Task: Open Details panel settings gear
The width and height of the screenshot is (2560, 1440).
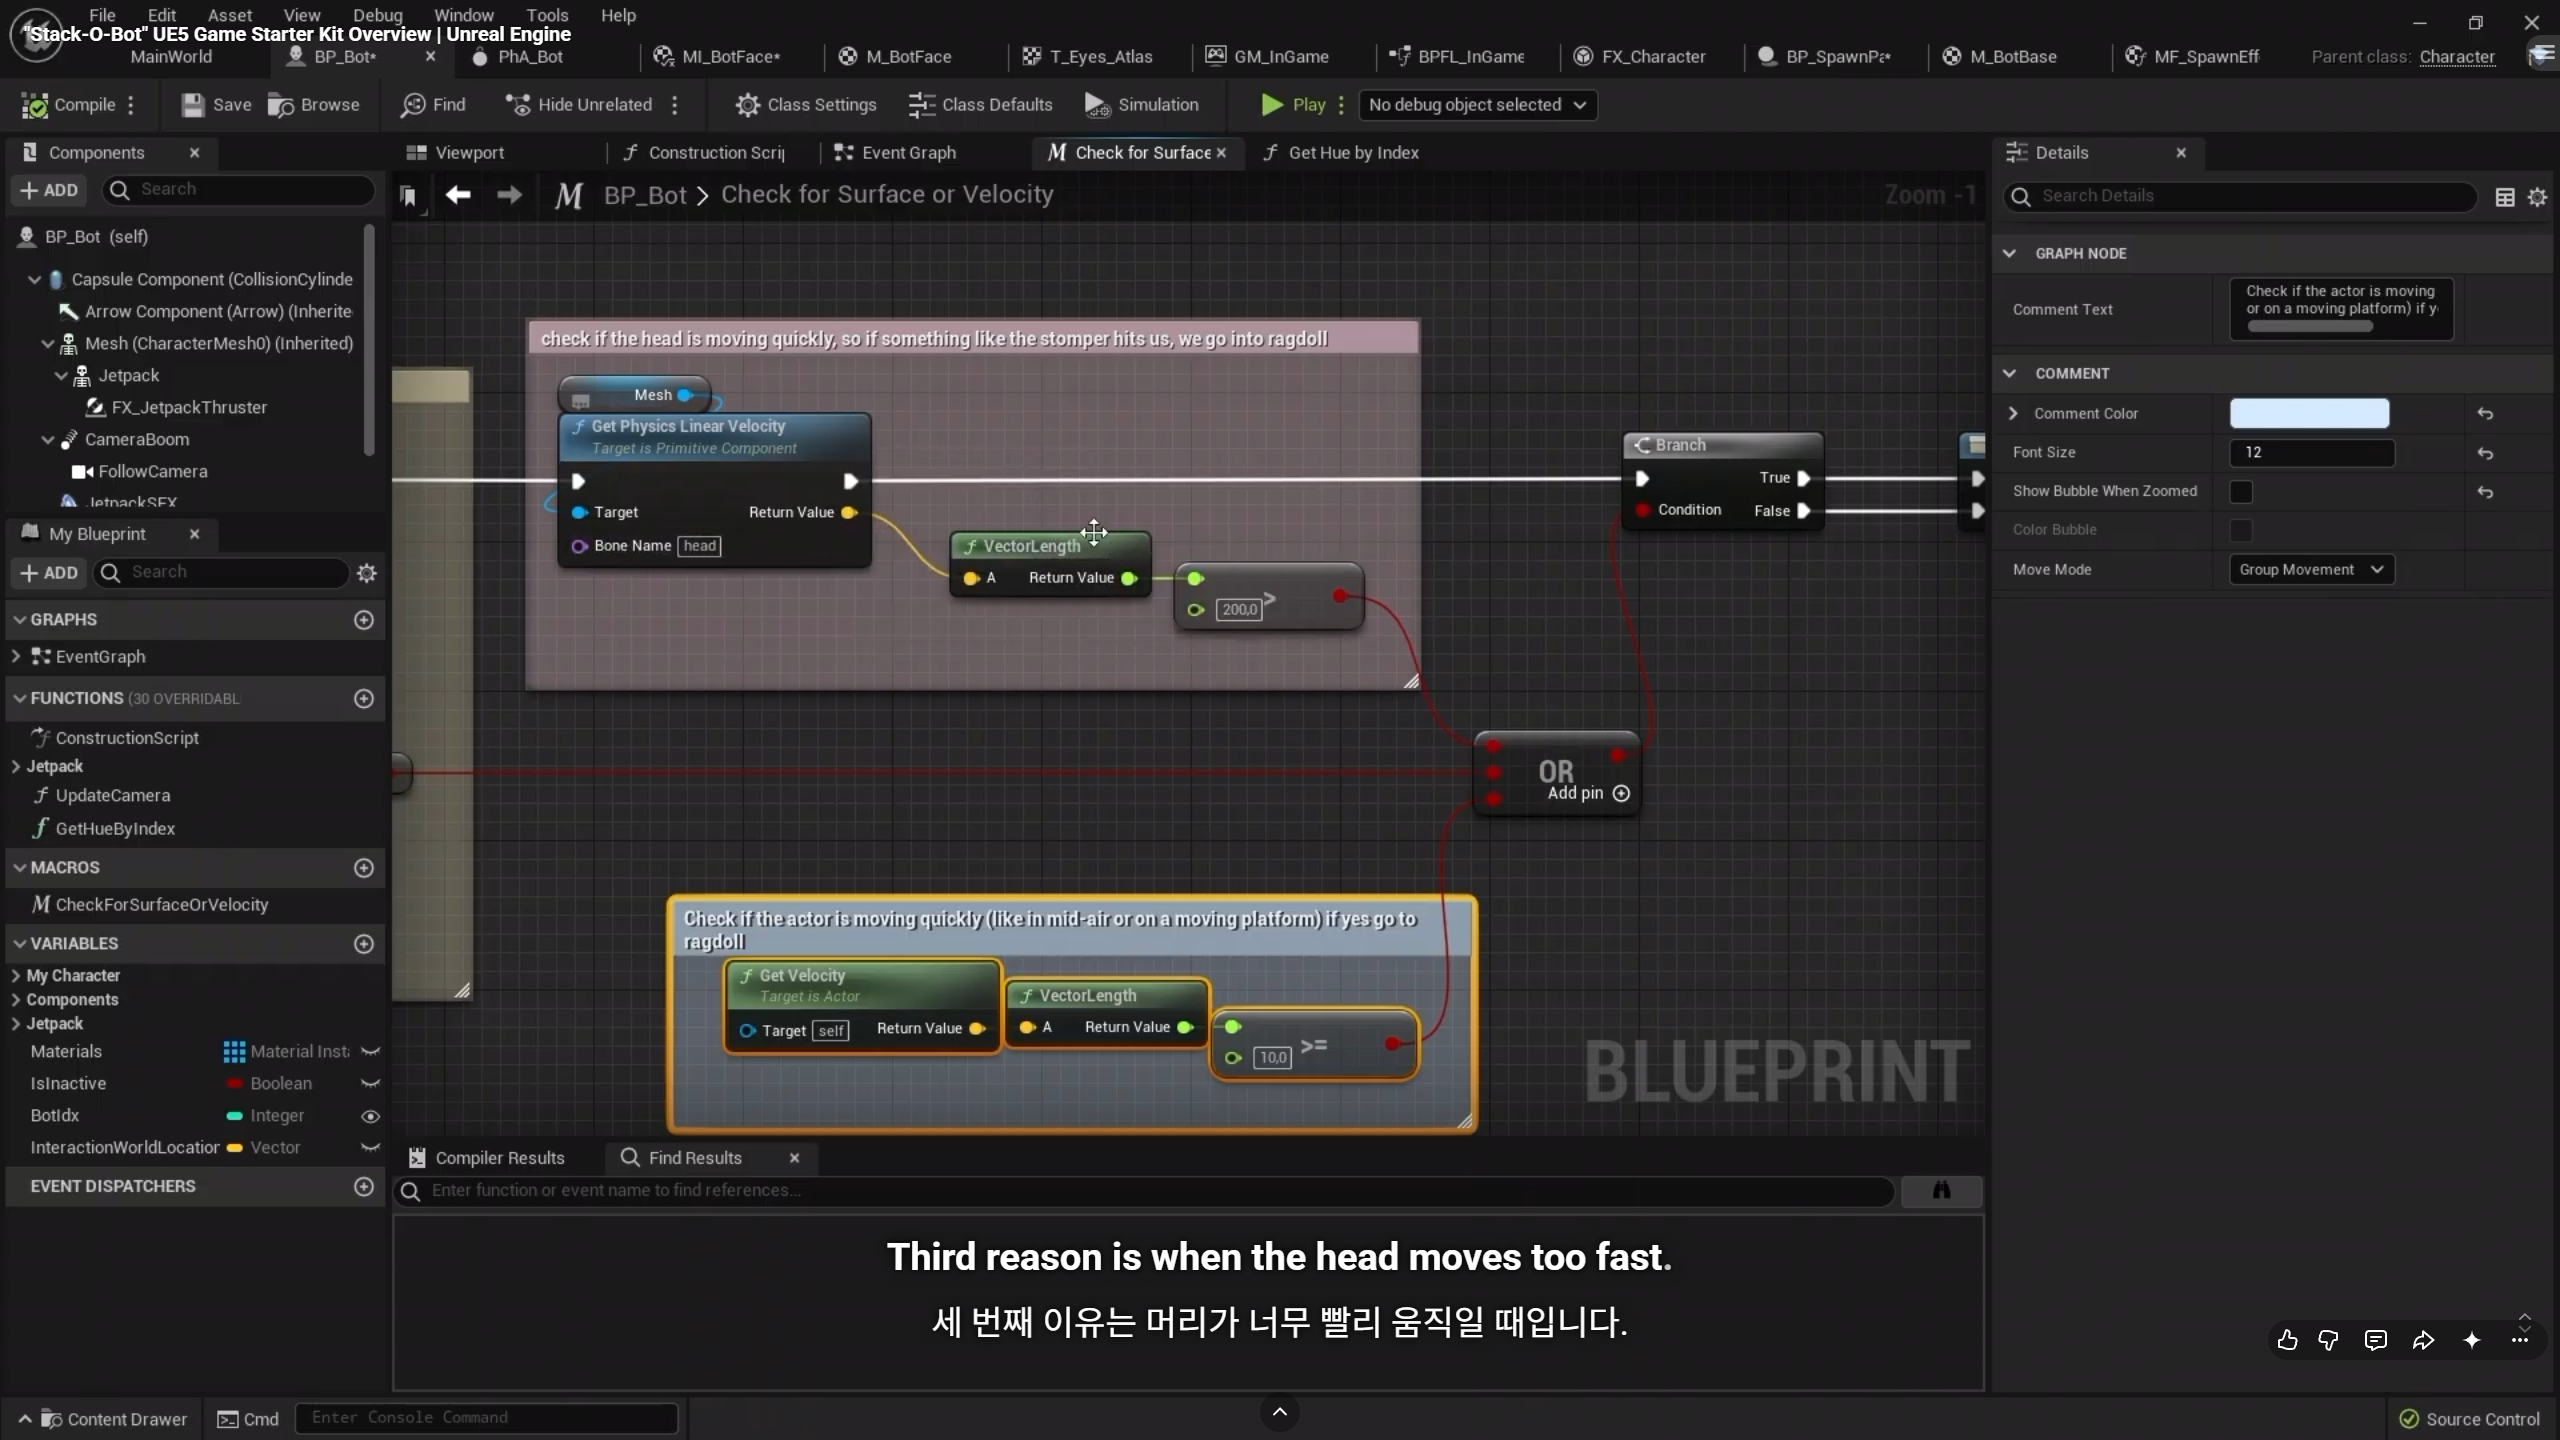Action: tap(2537, 197)
